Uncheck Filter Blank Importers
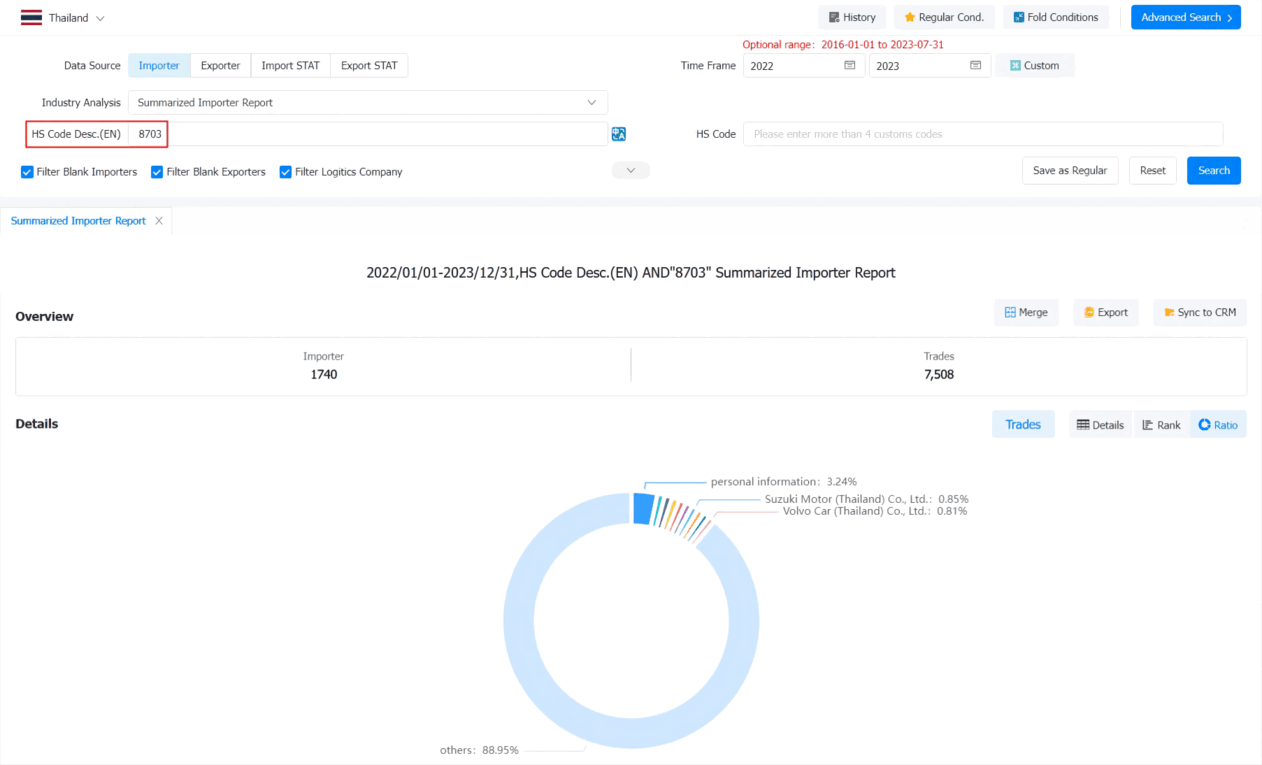1262x765 pixels. click(x=27, y=172)
